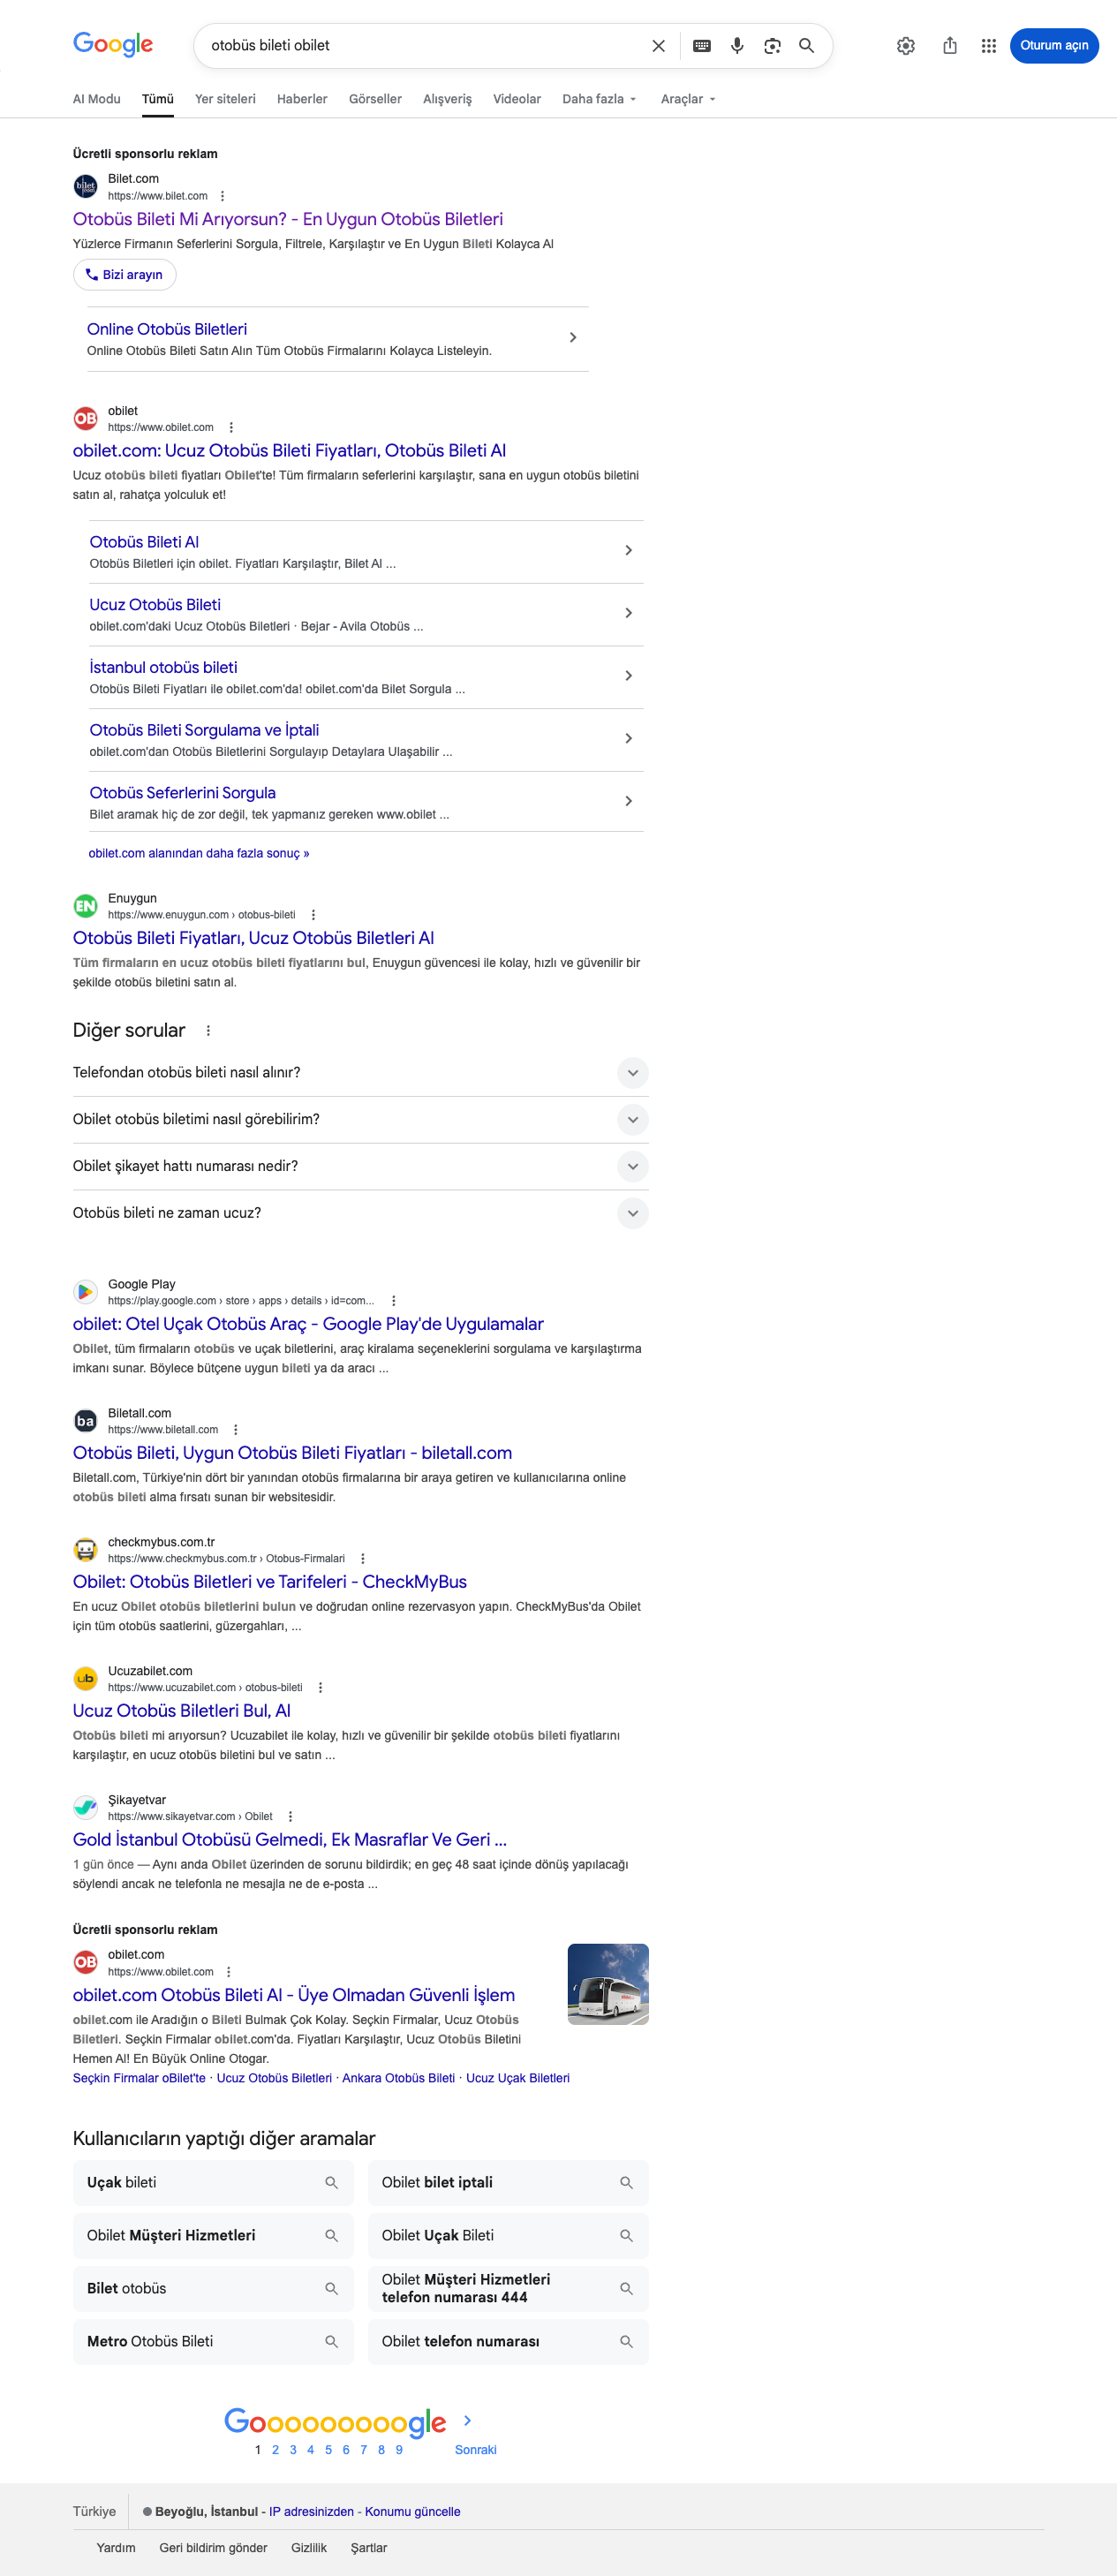1117x2576 pixels.
Task: Switch to the Haberler tab
Action: click(302, 99)
